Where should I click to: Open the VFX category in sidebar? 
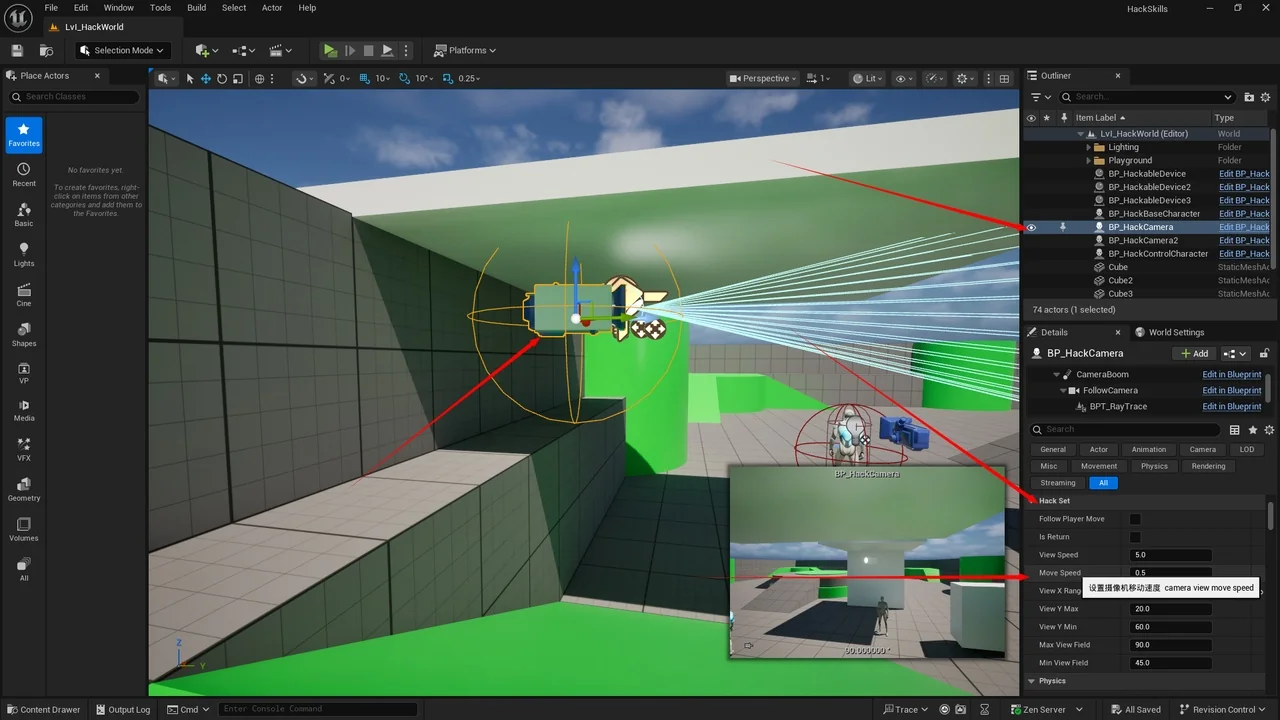pos(24,449)
